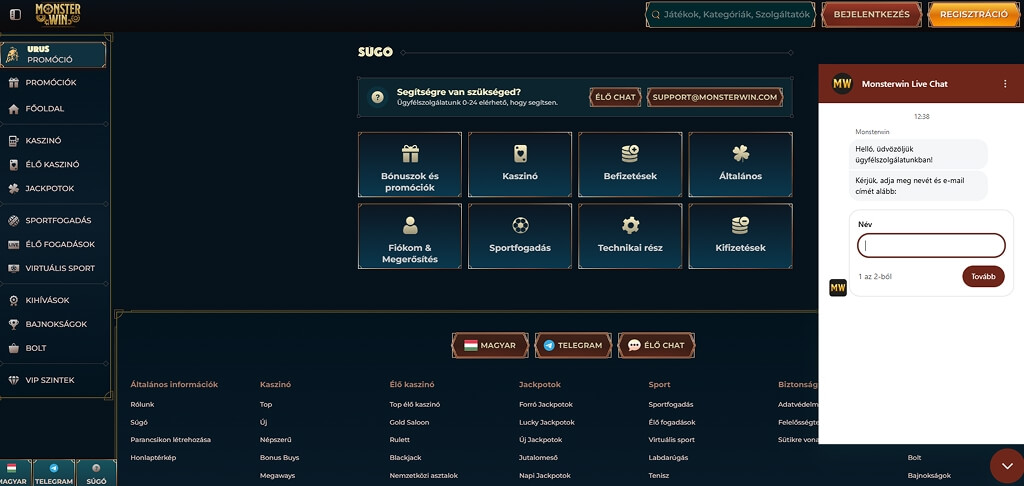Click support@monsterwin.com email button

(715, 97)
